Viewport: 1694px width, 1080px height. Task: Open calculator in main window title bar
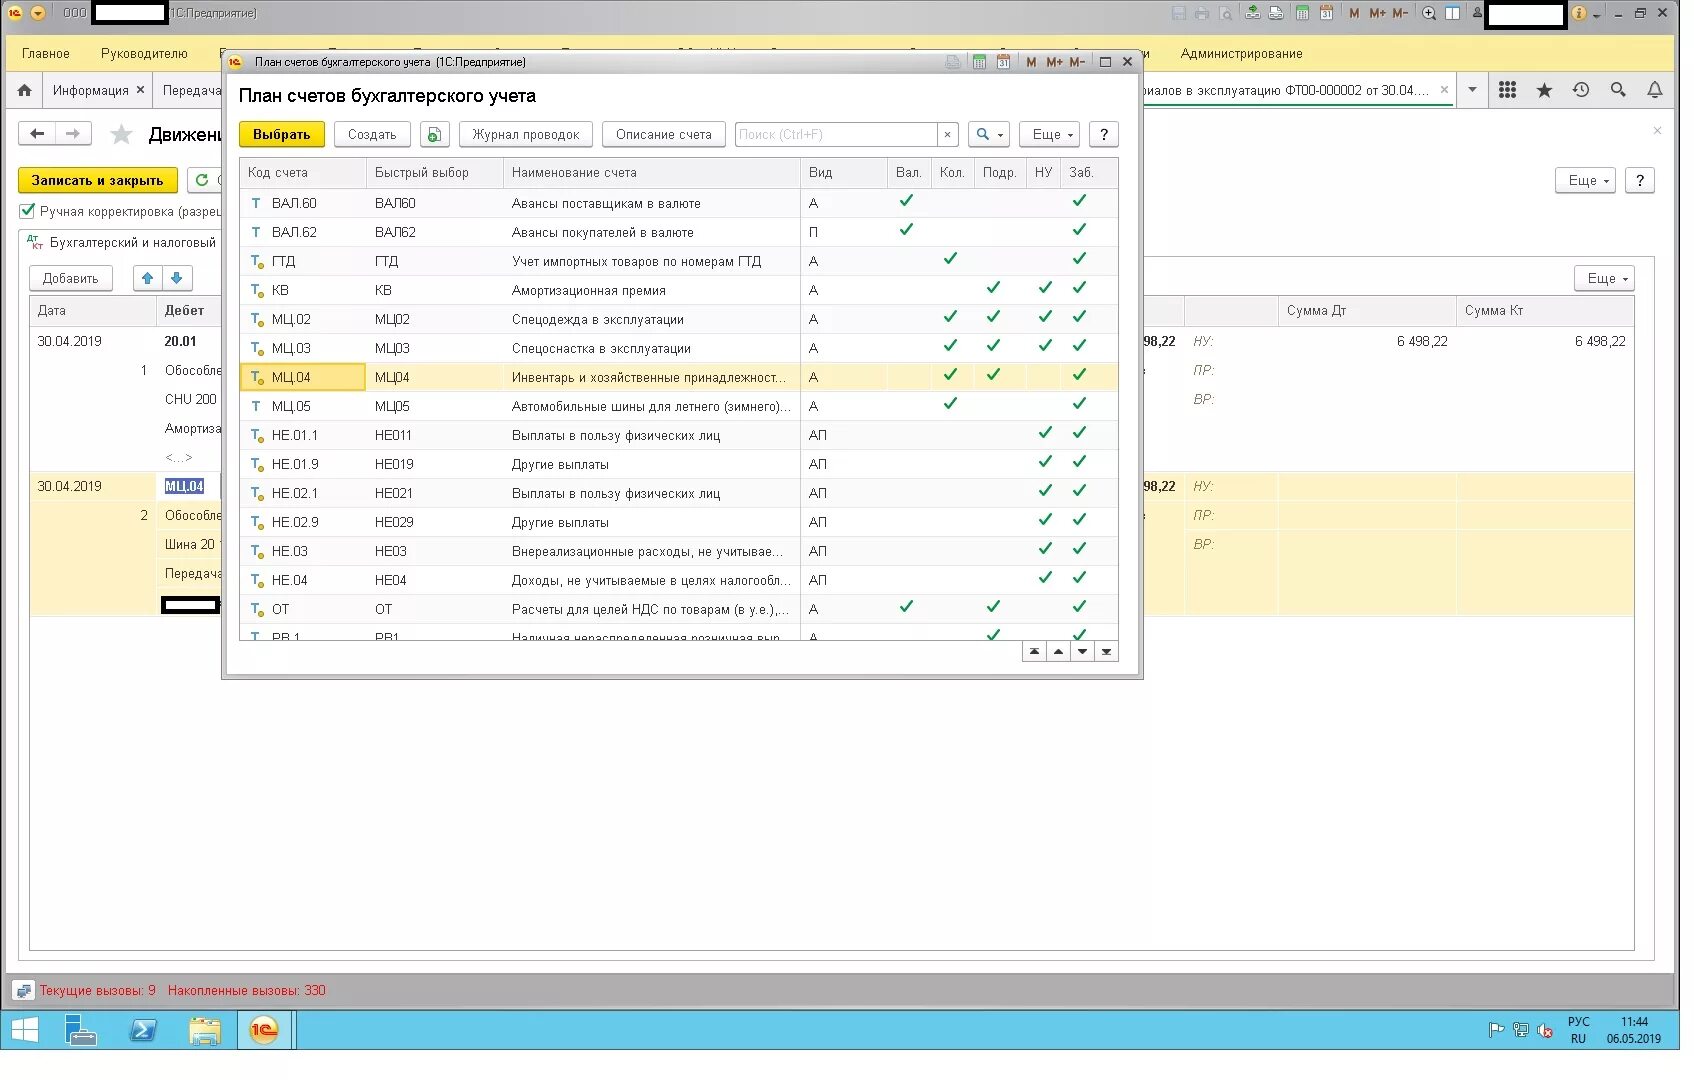(x=1302, y=13)
